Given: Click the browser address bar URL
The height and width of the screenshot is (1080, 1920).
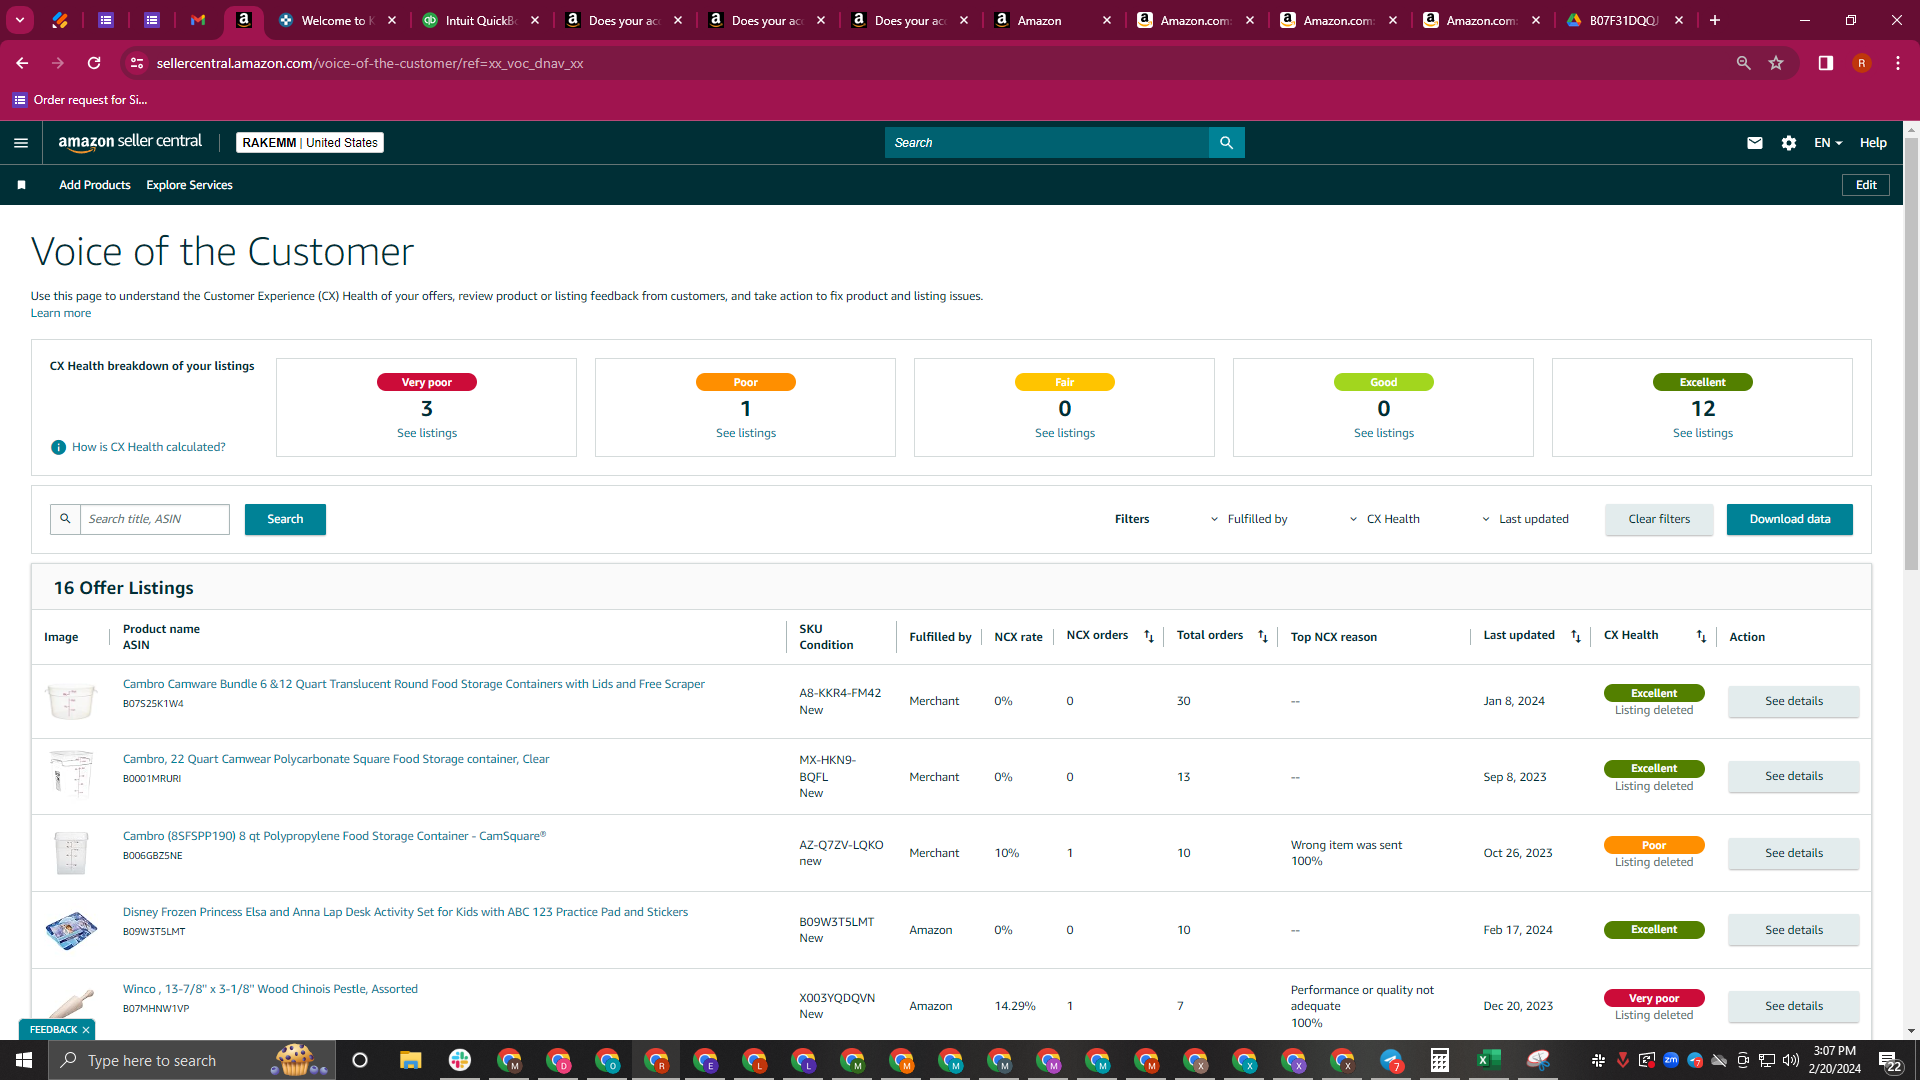Looking at the screenshot, I should 370,63.
